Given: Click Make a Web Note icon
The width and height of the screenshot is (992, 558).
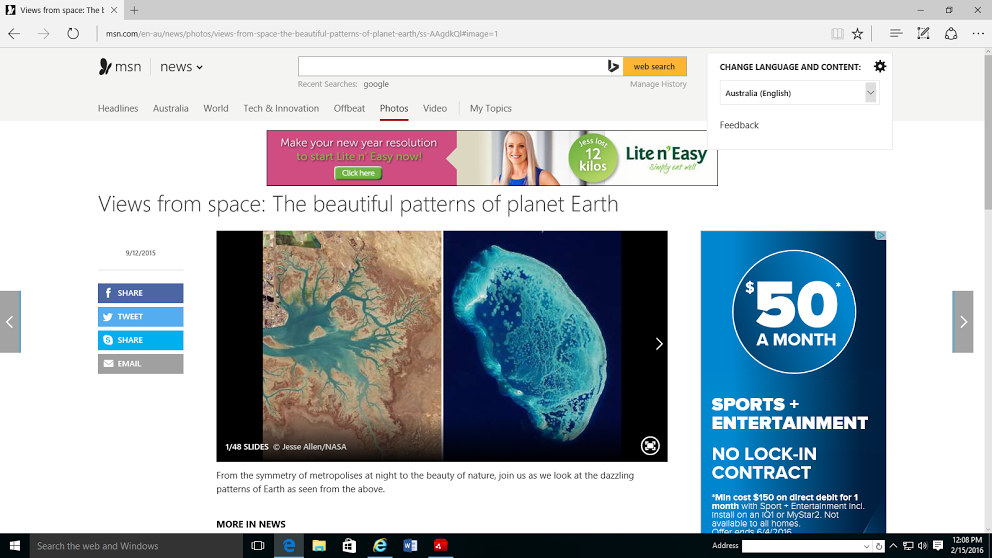Looking at the screenshot, I should pyautogui.click(x=923, y=33).
